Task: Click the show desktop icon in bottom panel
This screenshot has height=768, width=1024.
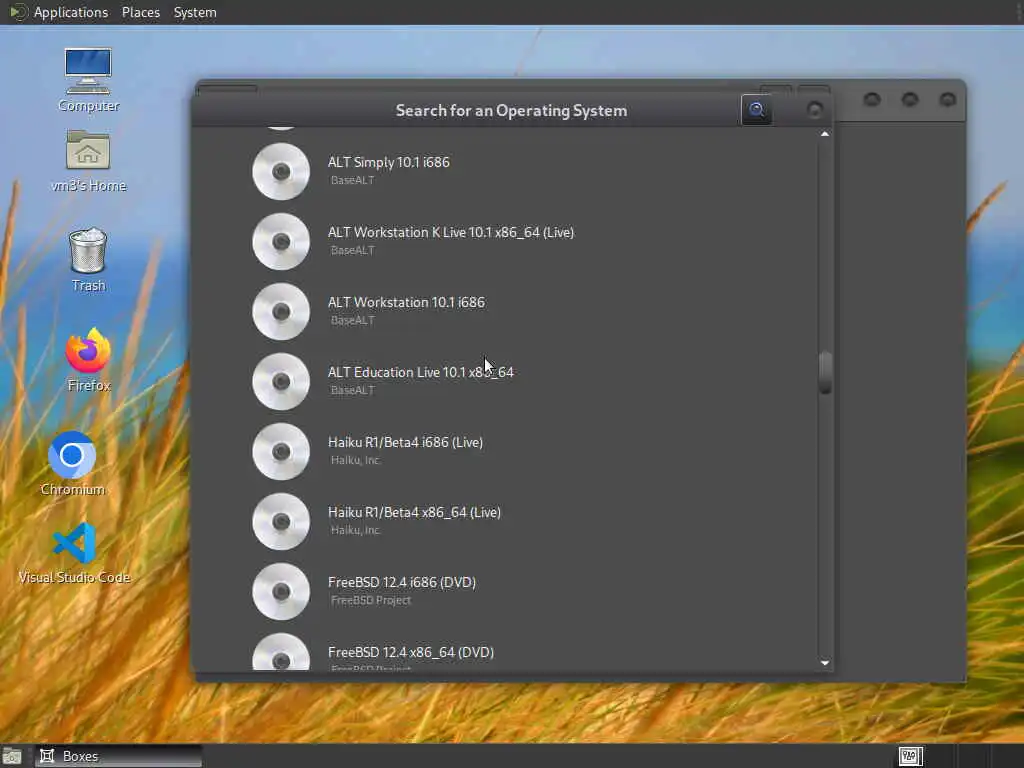Action: pos(12,756)
